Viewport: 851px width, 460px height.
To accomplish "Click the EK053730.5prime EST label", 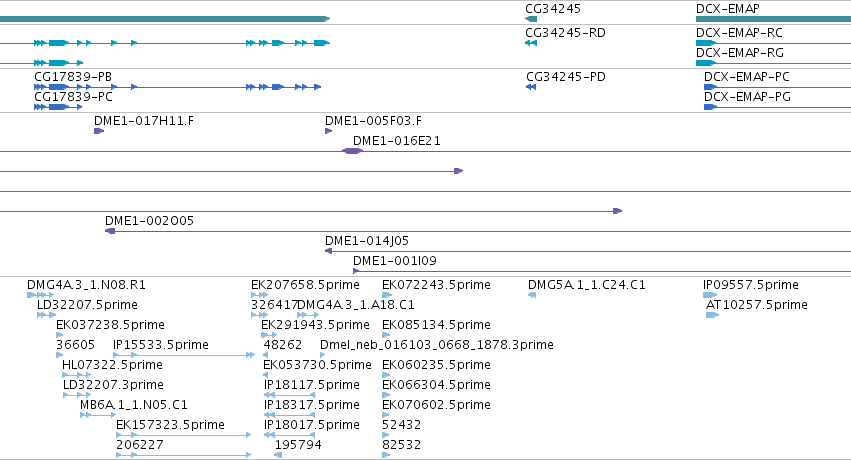I will click(x=317, y=365).
